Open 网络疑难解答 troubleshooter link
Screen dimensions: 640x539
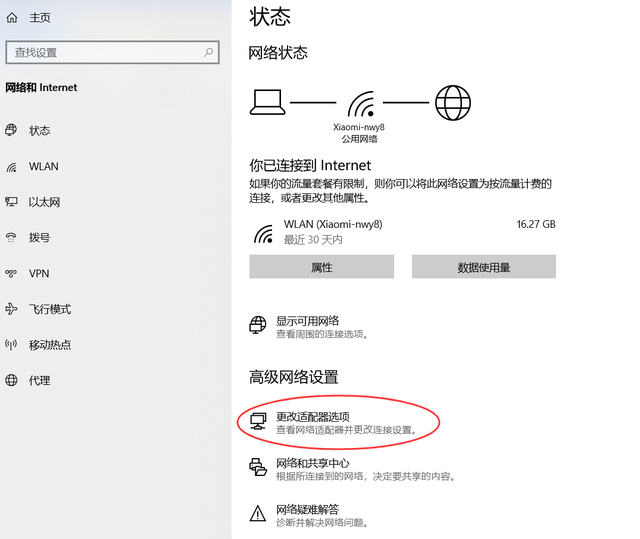307,509
